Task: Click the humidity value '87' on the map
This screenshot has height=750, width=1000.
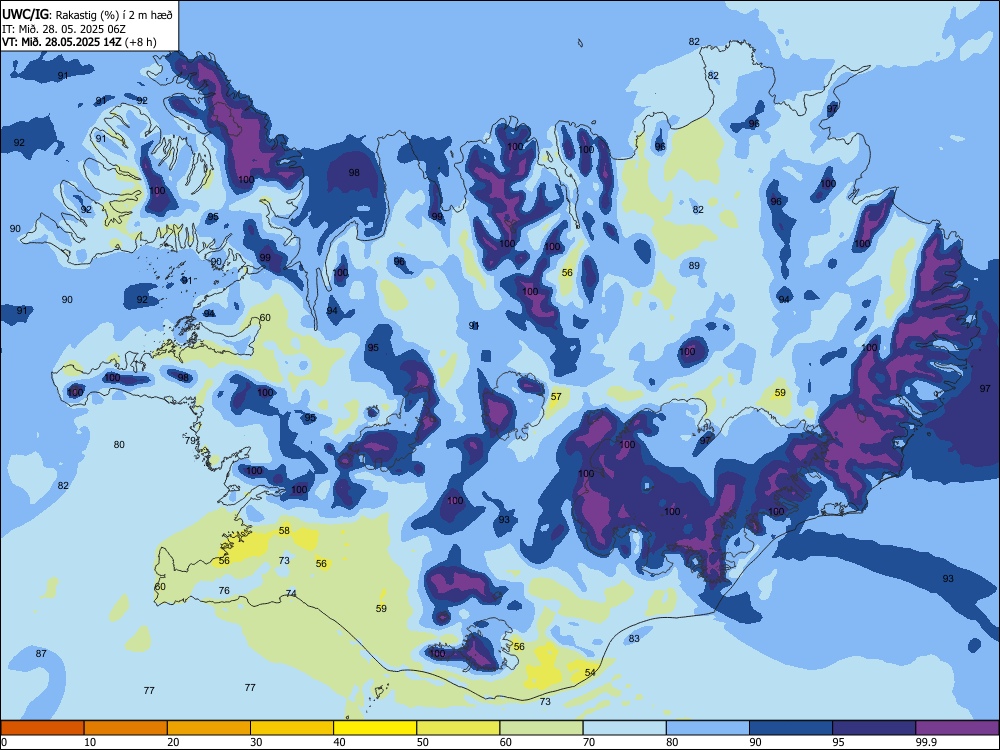Action: coord(41,653)
